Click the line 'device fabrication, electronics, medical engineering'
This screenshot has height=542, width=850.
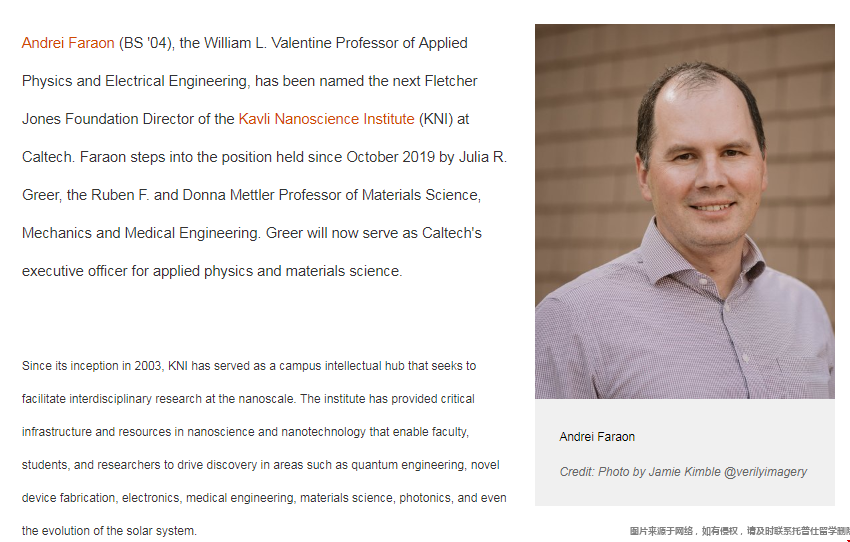(x=158, y=498)
